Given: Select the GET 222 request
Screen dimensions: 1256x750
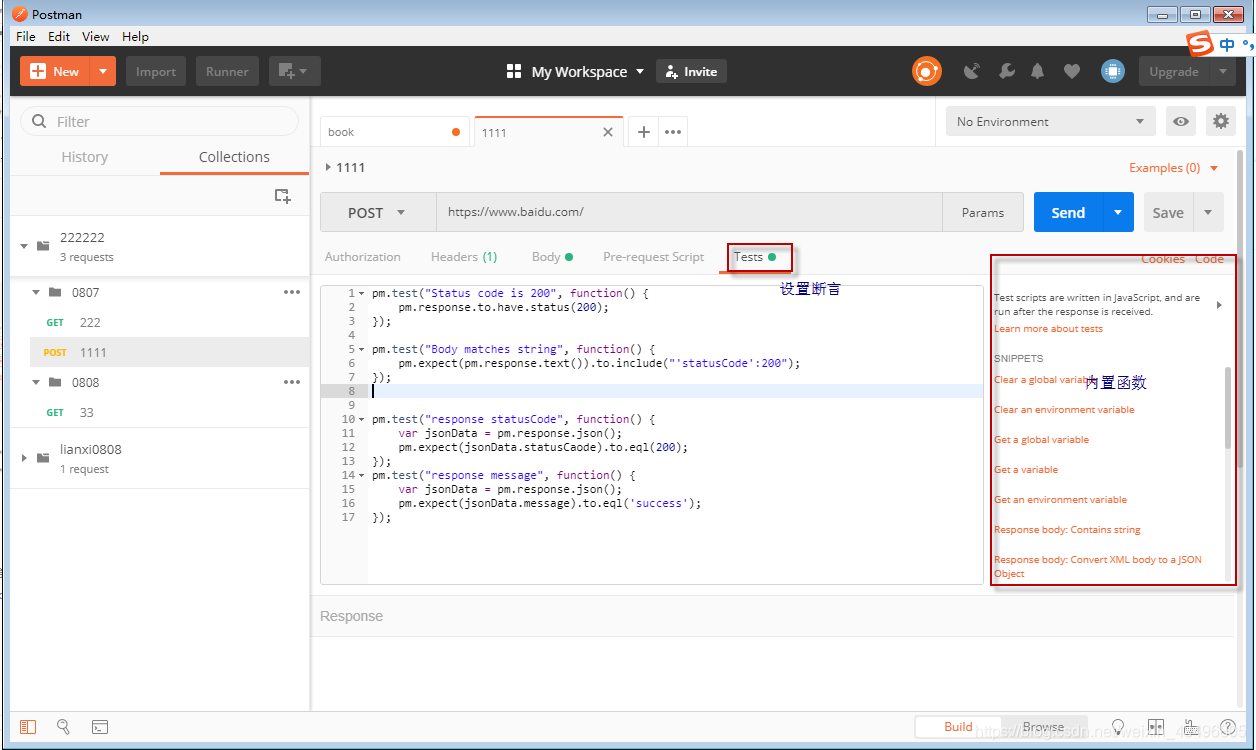Looking at the screenshot, I should [x=170, y=322].
